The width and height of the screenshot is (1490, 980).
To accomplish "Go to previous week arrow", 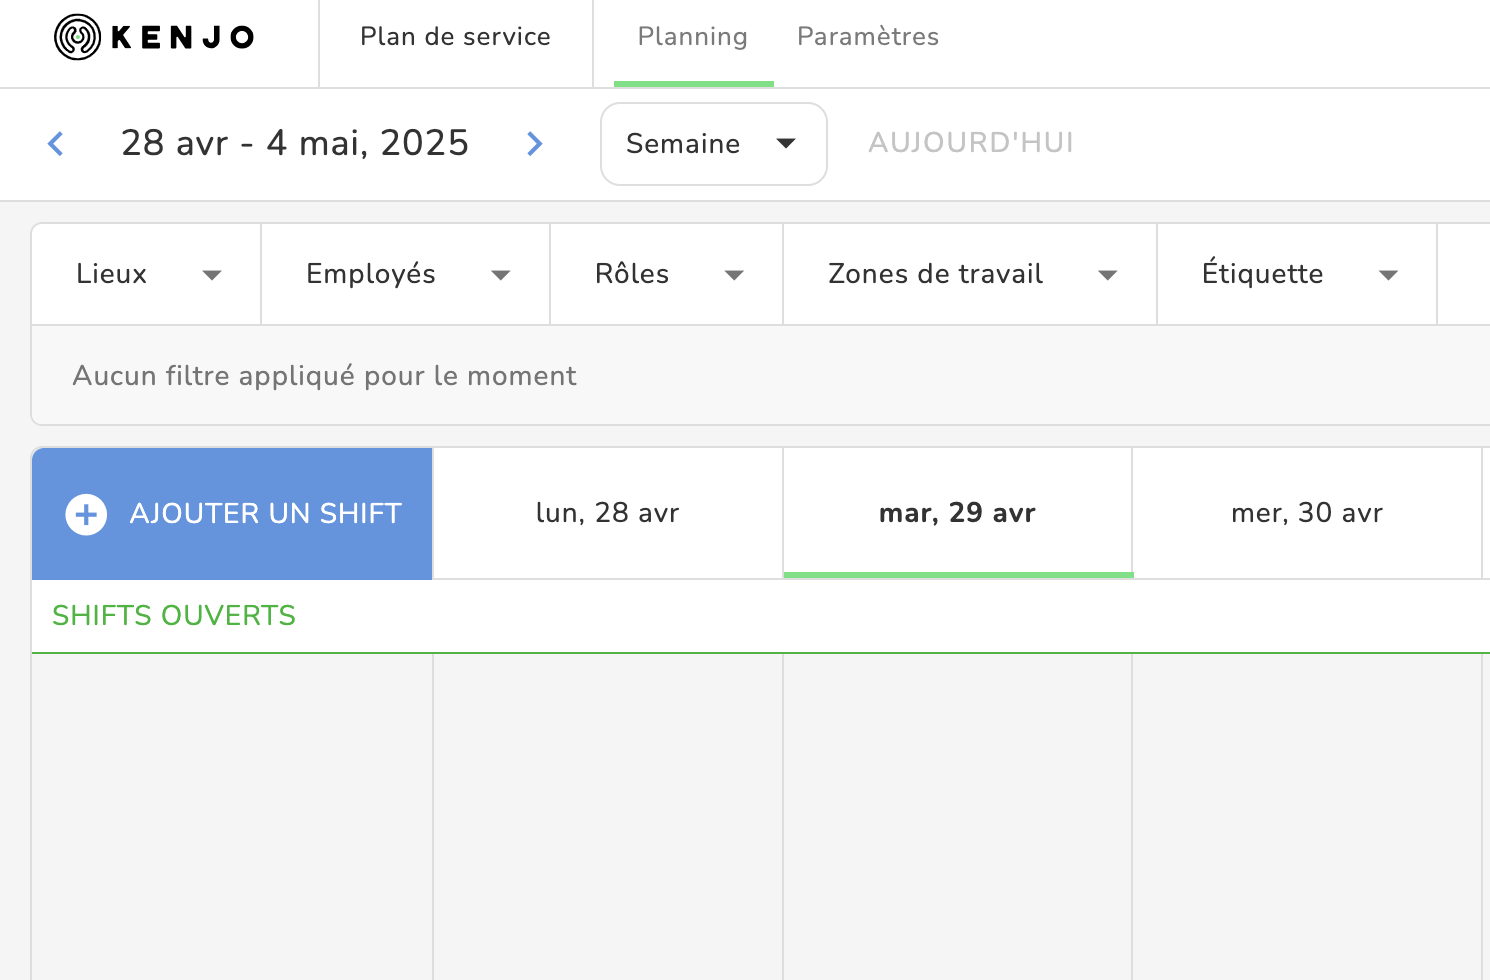I will [56, 144].
